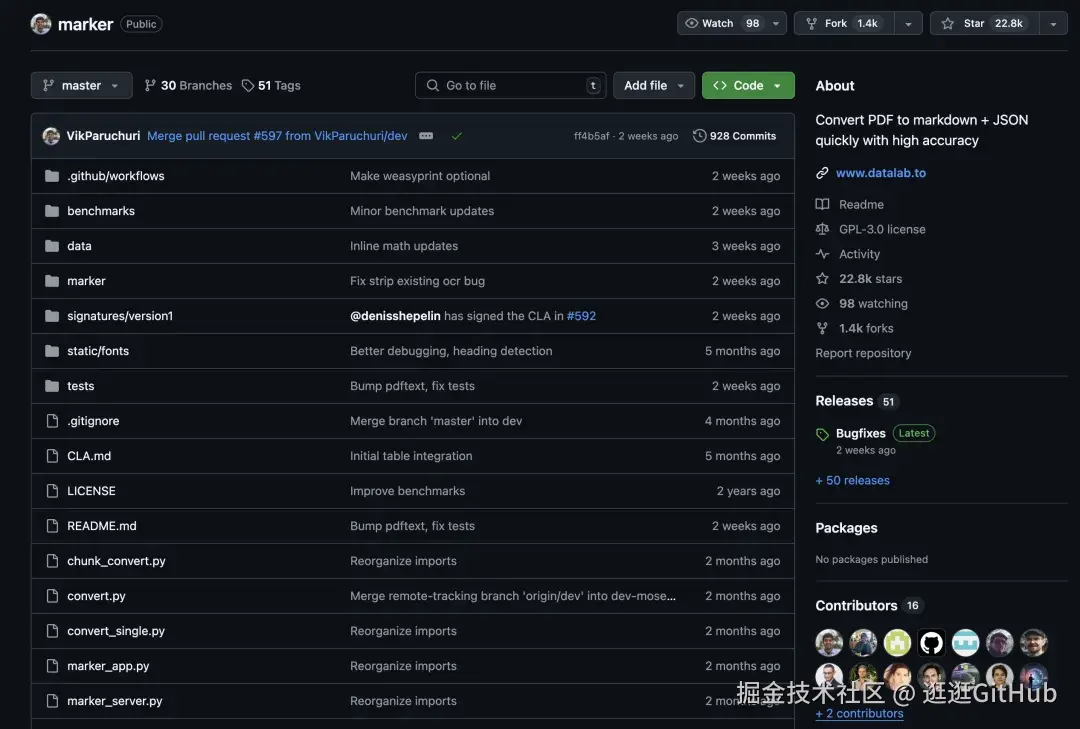Click the Activity pulse icon
The image size is (1080, 729).
click(822, 254)
